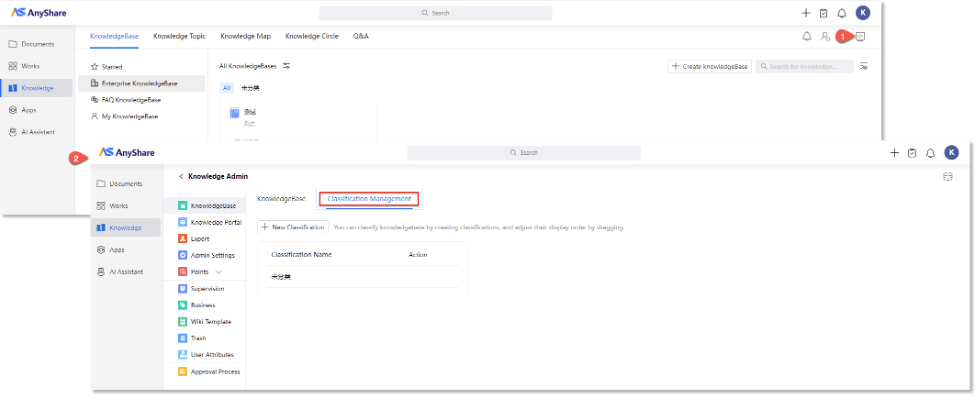Select the All category filter chip
This screenshot has height=410, width=976.
(227, 88)
